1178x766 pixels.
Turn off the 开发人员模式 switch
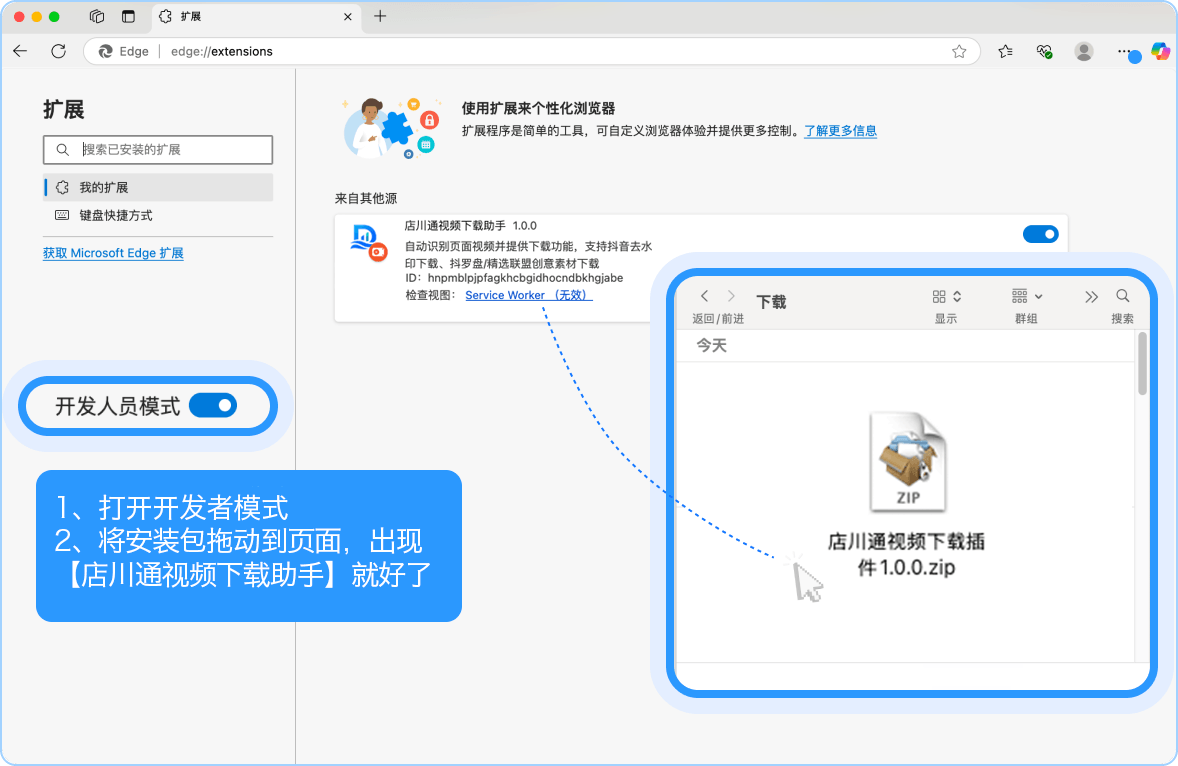213,406
